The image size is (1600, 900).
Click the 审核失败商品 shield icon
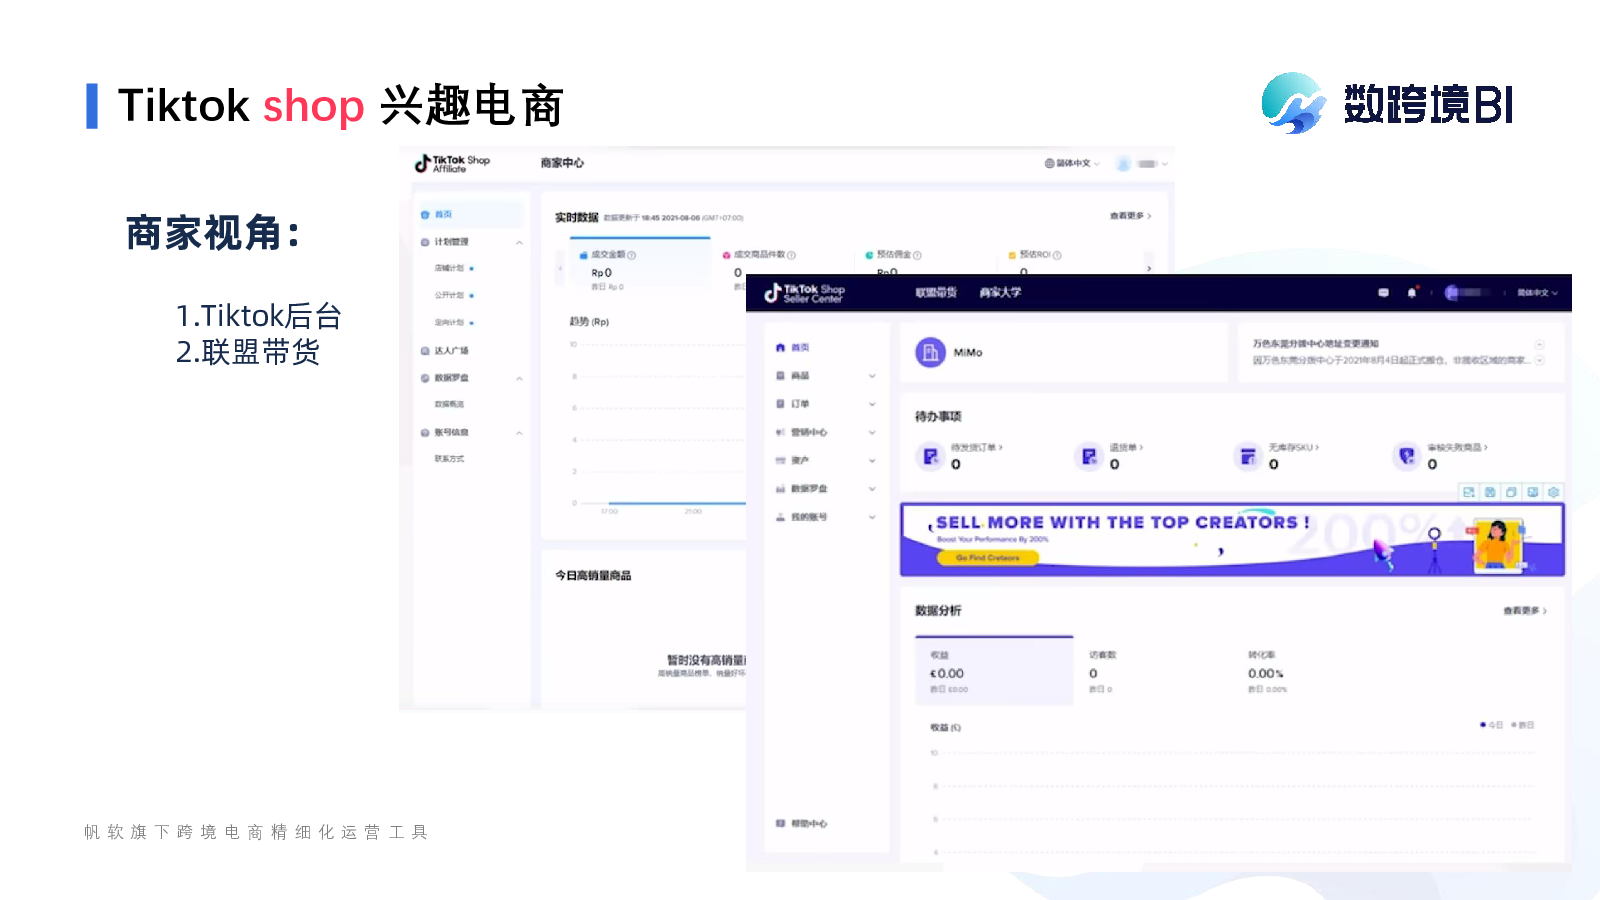[x=1407, y=457]
